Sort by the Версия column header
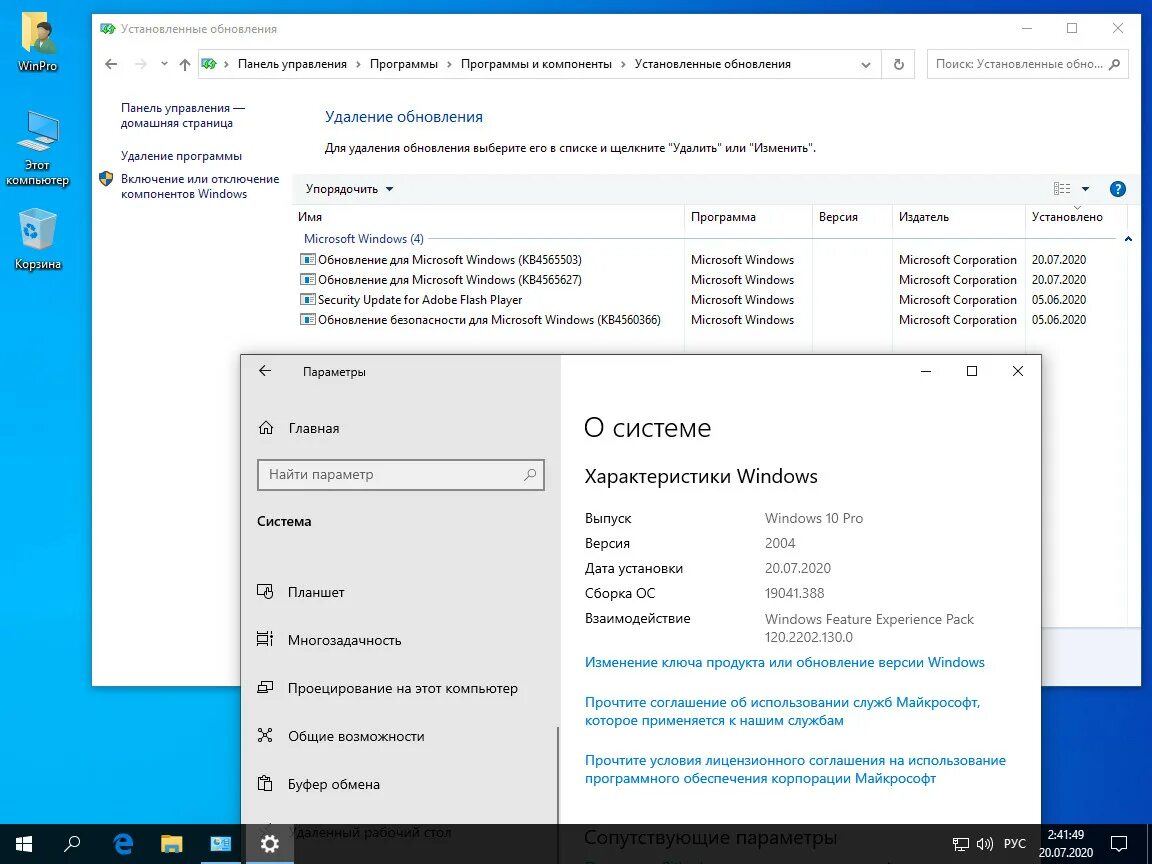Viewport: 1152px width, 864px height. (x=852, y=217)
